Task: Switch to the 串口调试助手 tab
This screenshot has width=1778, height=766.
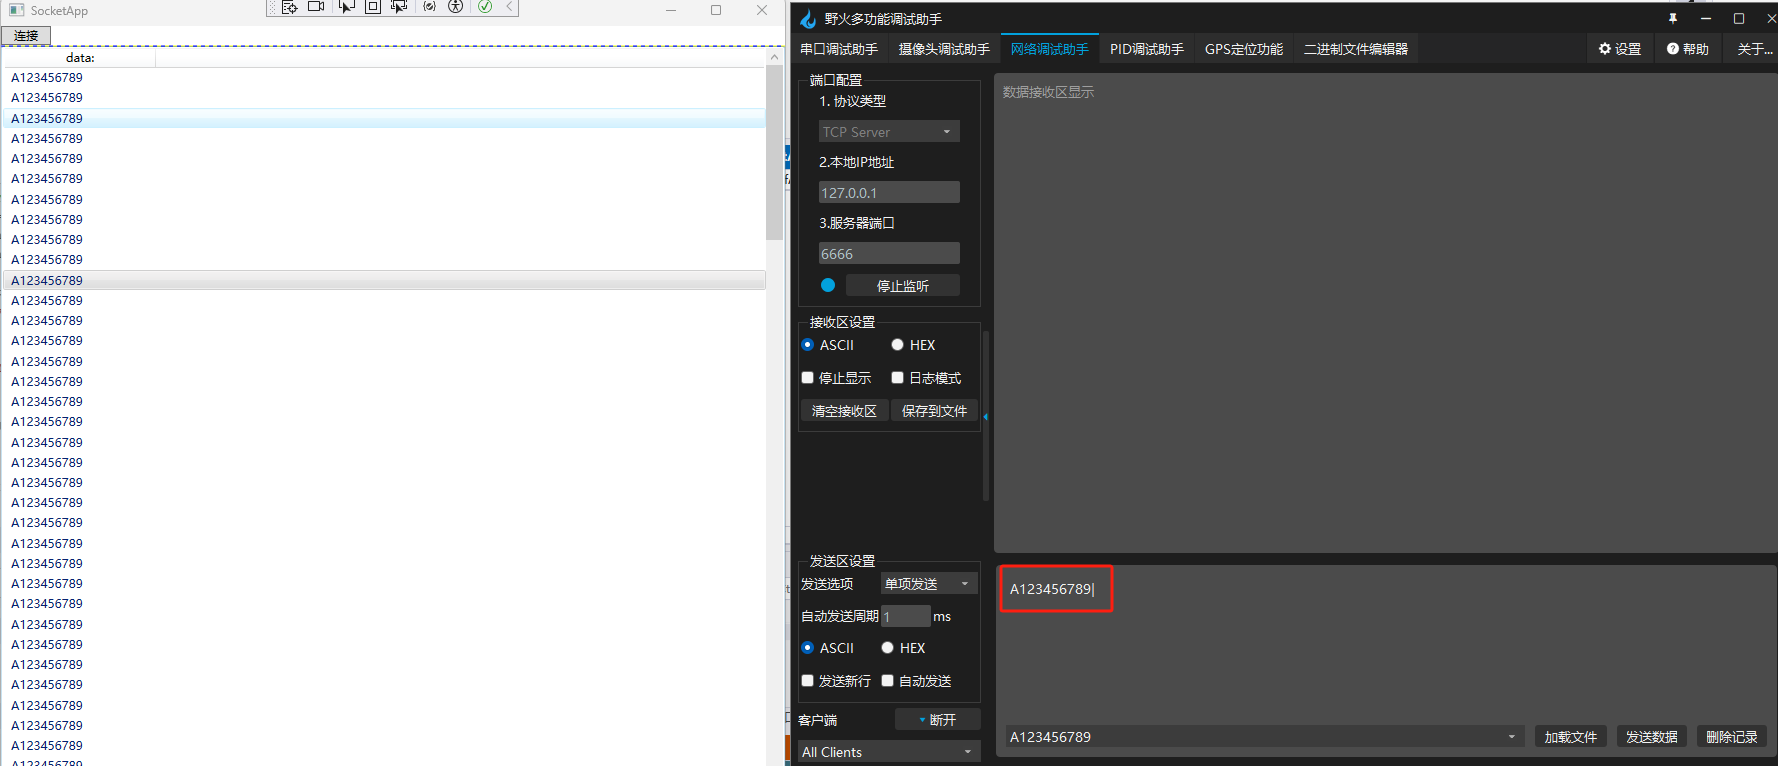Action: pos(839,49)
